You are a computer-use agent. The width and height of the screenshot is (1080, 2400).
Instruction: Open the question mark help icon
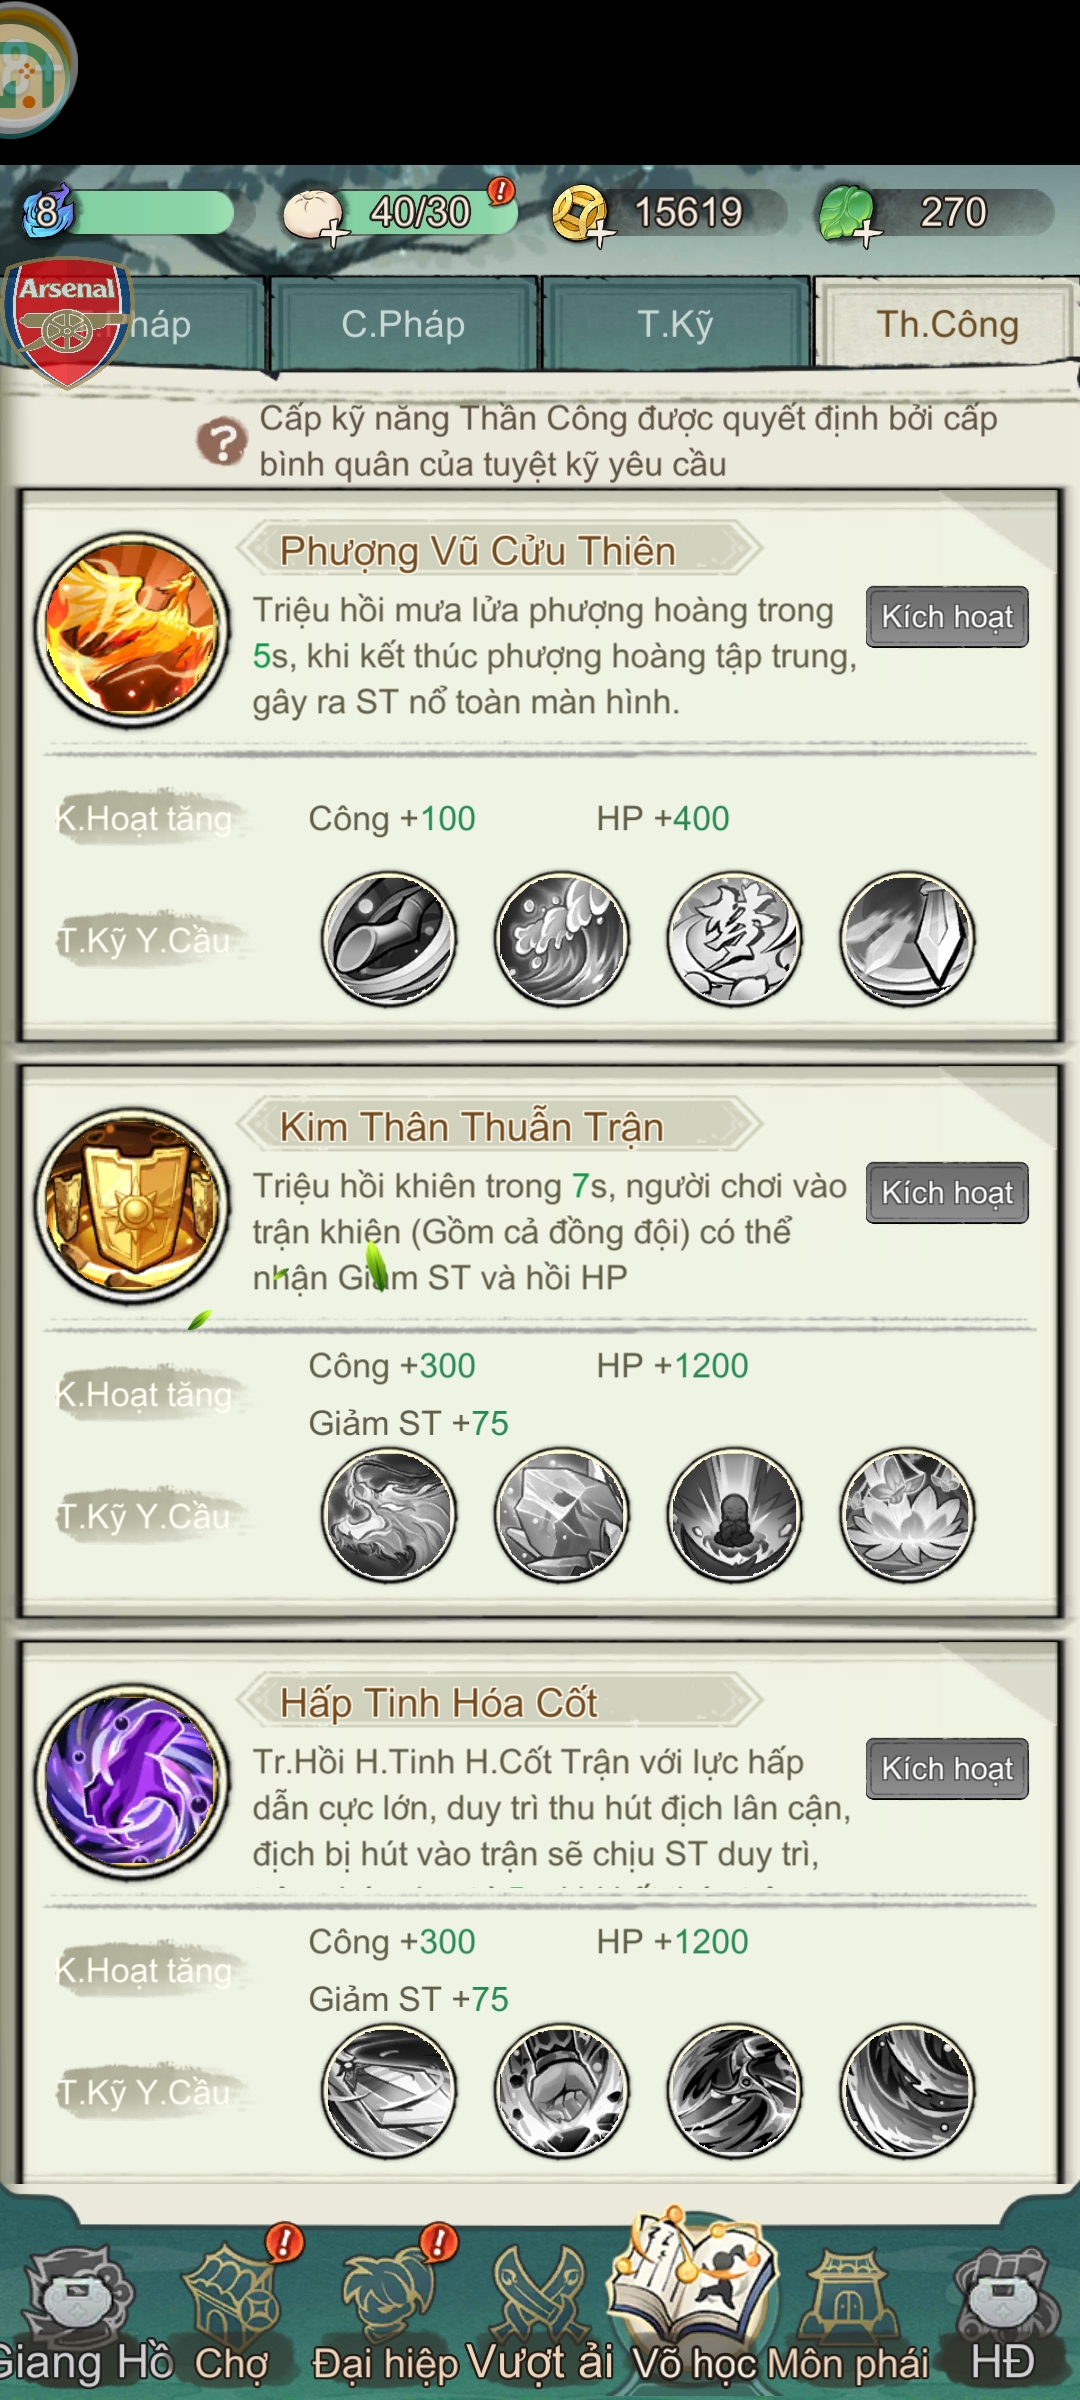(221, 441)
